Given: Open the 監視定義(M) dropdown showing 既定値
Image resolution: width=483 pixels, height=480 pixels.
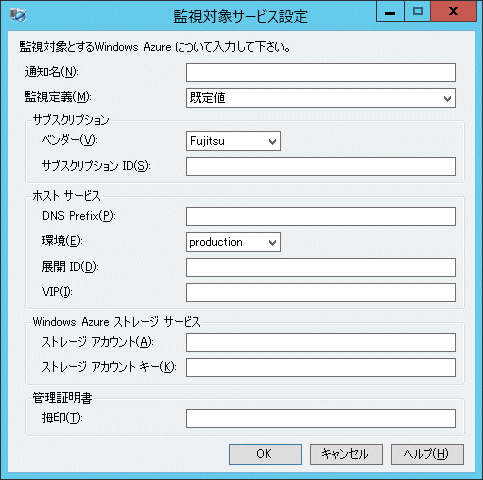Looking at the screenshot, I should [321, 98].
